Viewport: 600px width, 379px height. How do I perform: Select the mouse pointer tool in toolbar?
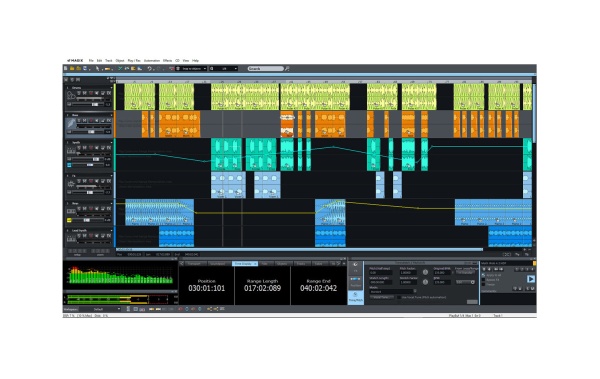pyautogui.click(x=98, y=69)
